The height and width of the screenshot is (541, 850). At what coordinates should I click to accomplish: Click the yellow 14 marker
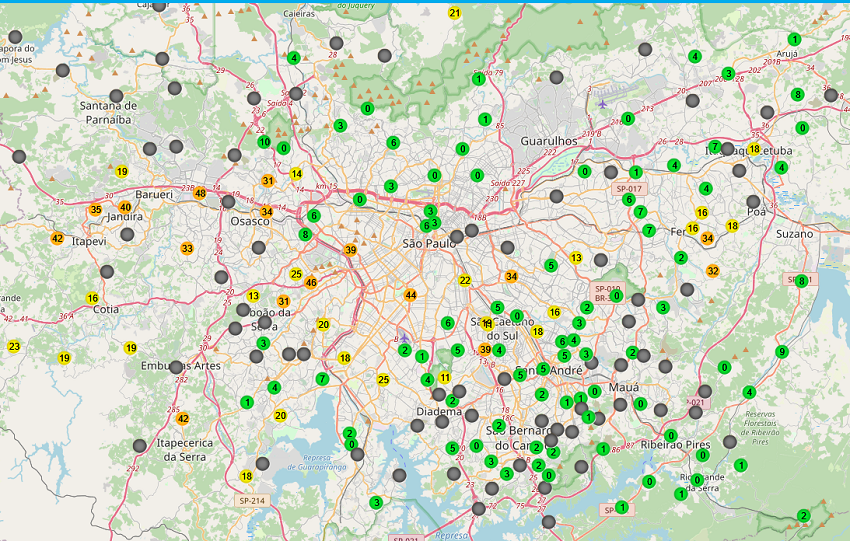tap(296, 174)
